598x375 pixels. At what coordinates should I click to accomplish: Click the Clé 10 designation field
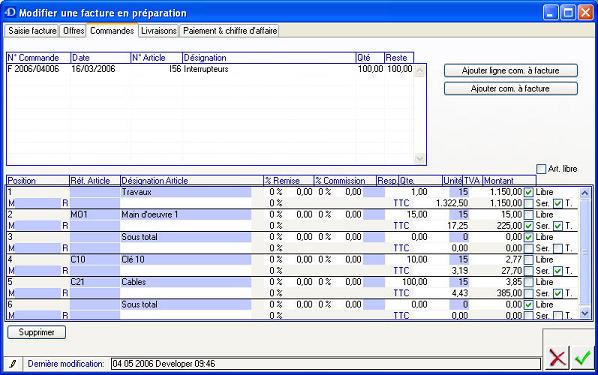pos(186,260)
